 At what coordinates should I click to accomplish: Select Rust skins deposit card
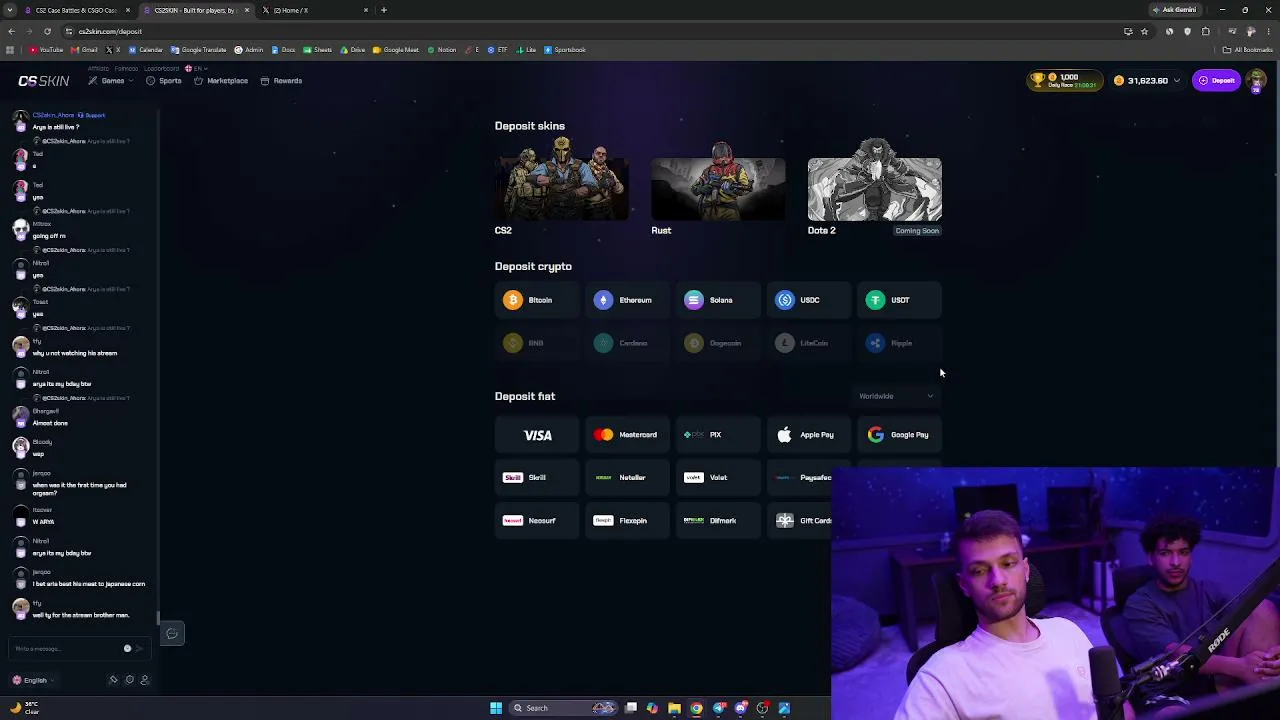(x=718, y=188)
